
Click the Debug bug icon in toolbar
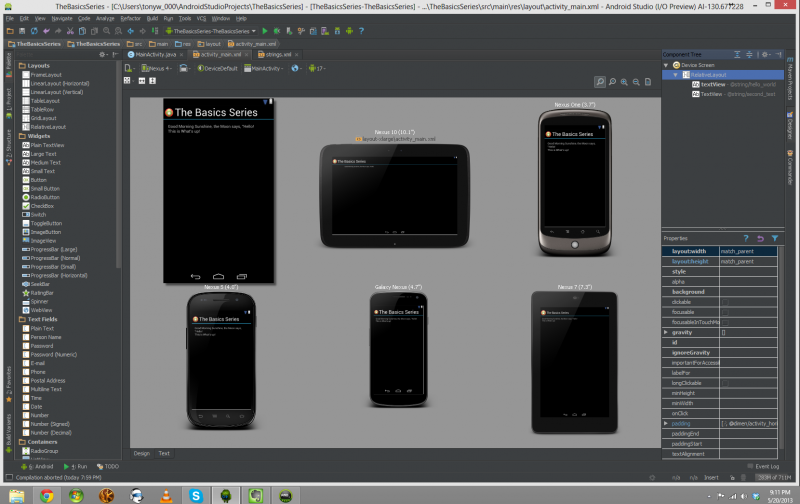coord(277,31)
